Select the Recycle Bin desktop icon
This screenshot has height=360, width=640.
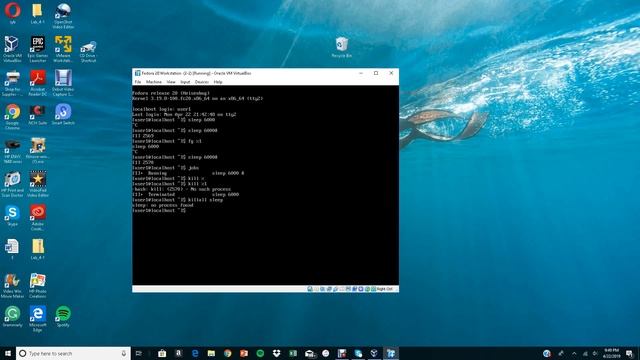pos(342,47)
